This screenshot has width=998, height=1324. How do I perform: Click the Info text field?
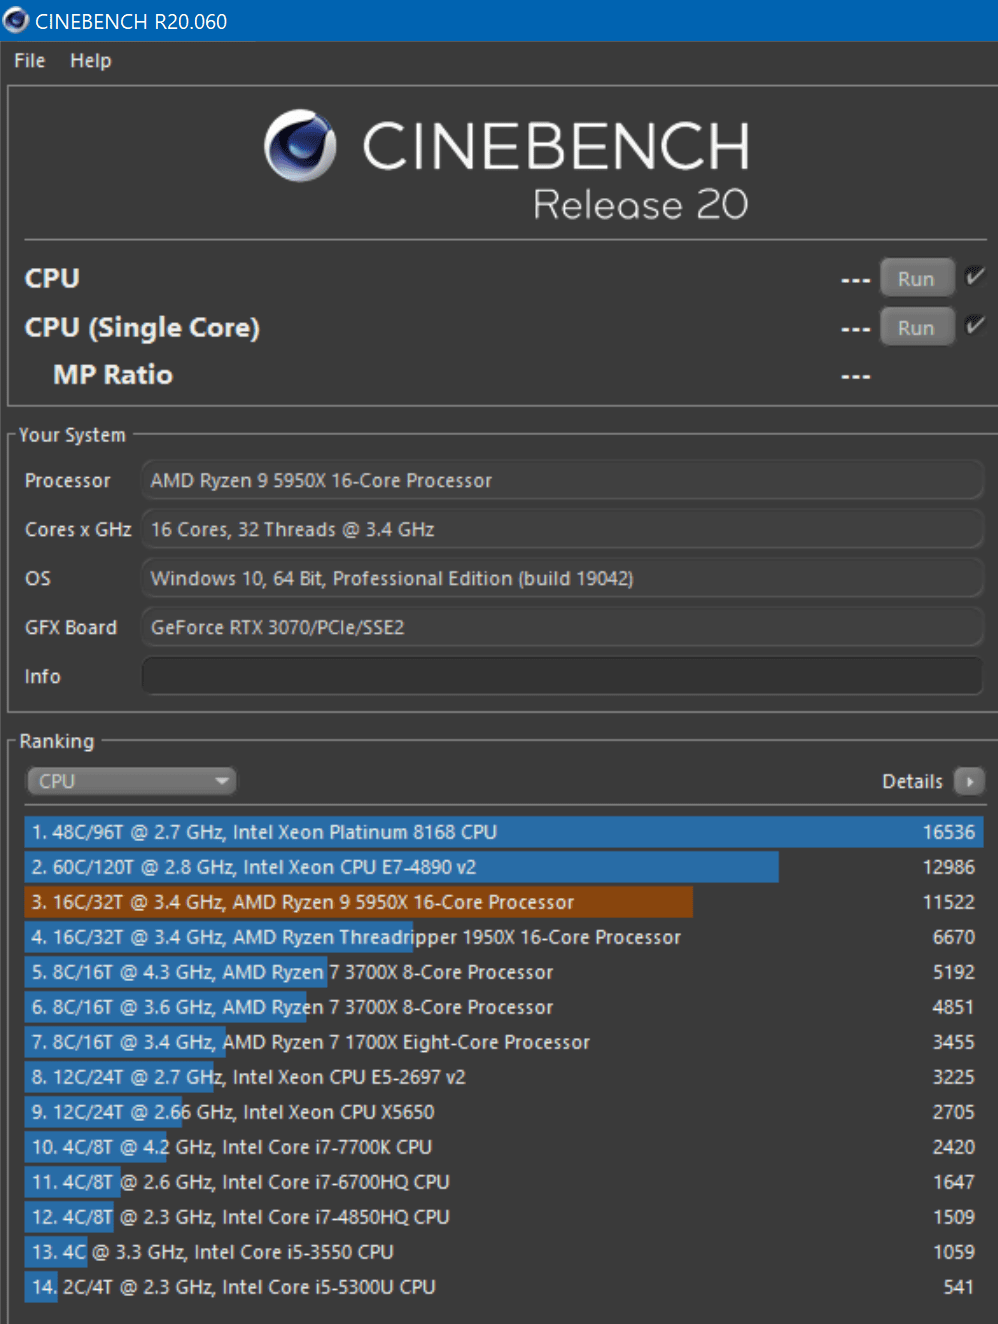[562, 676]
